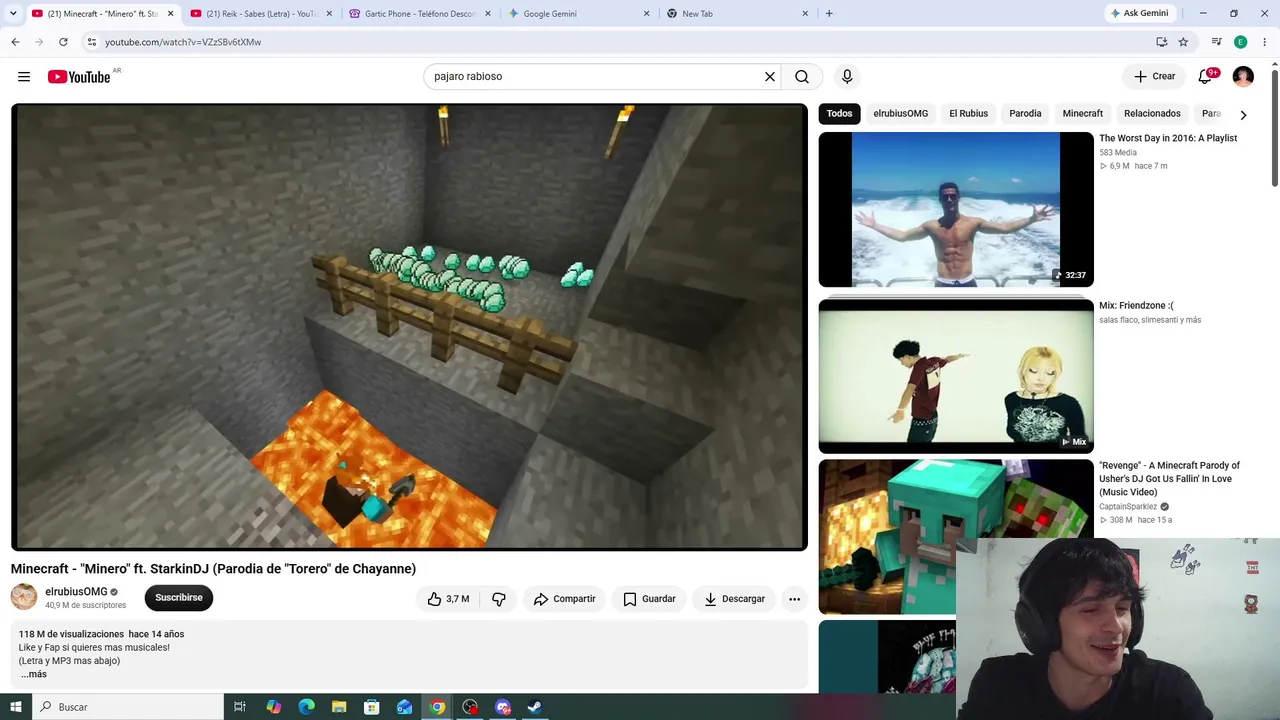
Task: Open the Chrome profile E avatar
Action: [x=1240, y=42]
